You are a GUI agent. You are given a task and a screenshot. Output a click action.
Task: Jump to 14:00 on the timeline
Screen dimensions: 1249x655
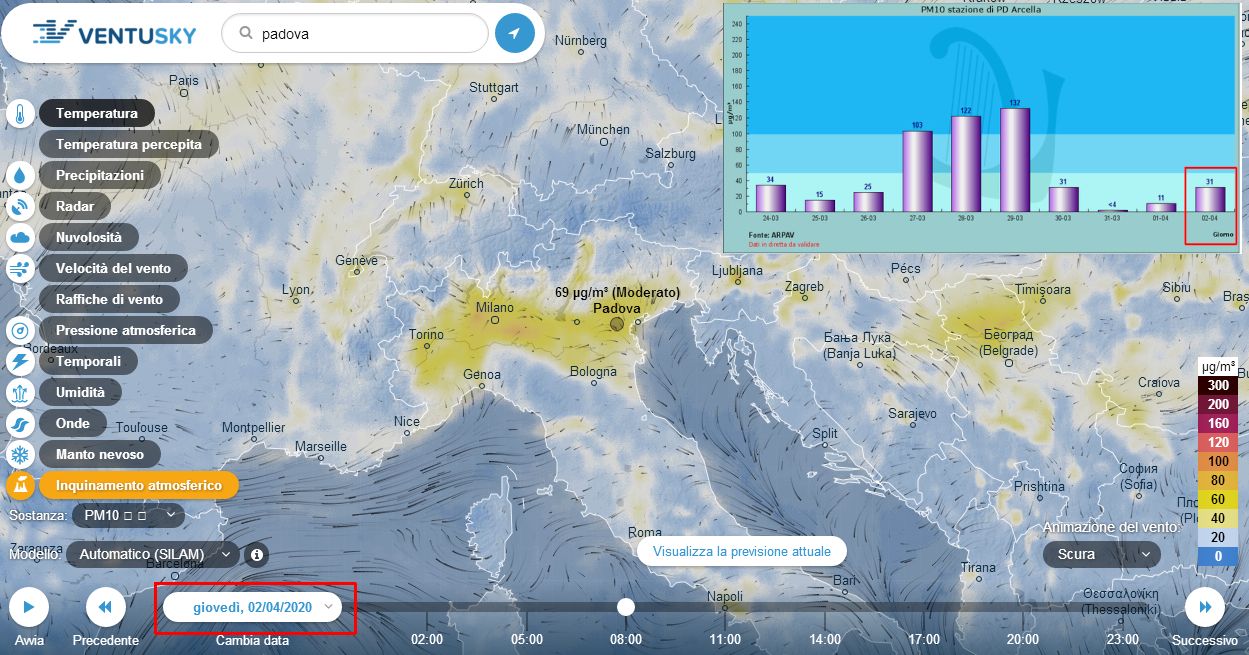[825, 639]
